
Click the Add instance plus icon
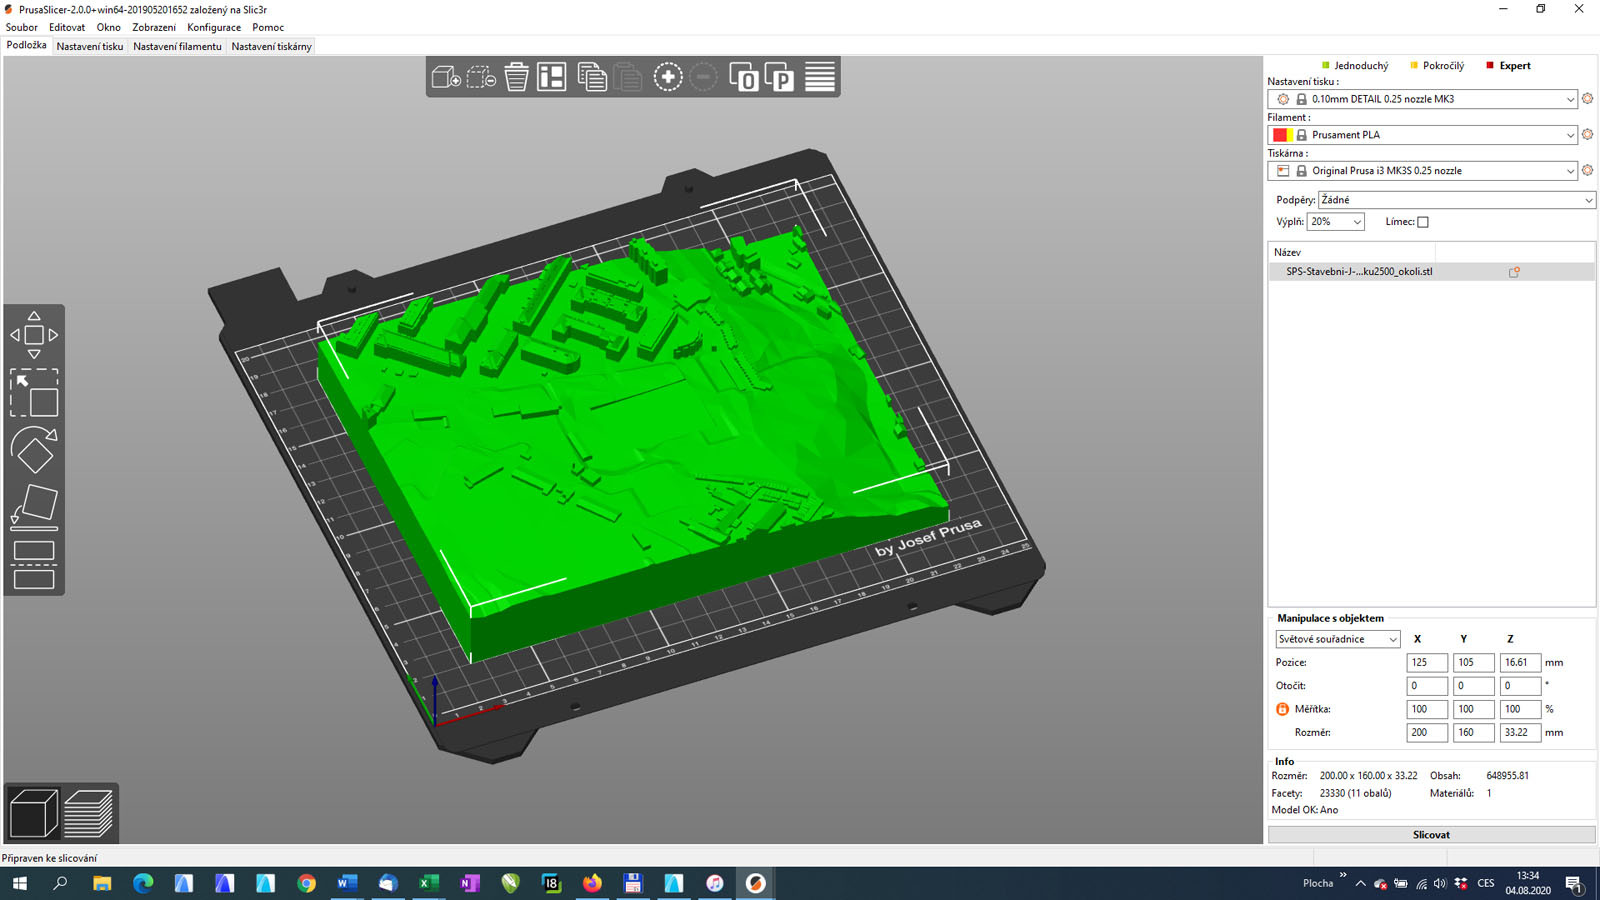(668, 77)
